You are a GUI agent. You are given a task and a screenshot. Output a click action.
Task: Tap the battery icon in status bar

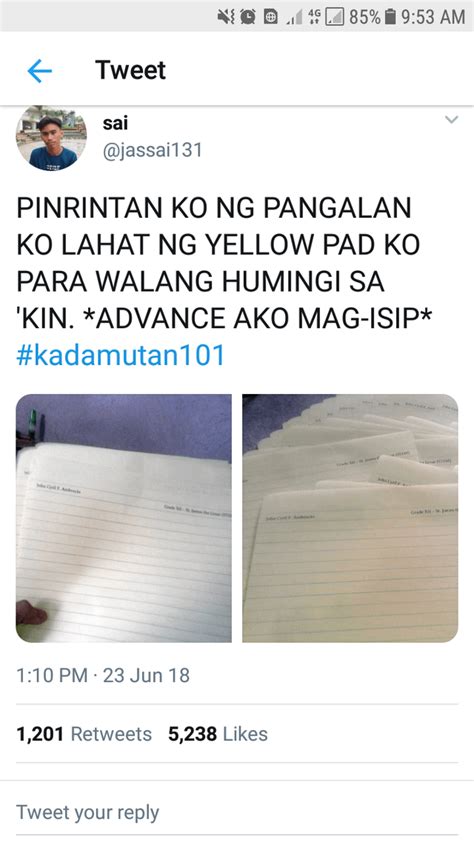tap(391, 17)
